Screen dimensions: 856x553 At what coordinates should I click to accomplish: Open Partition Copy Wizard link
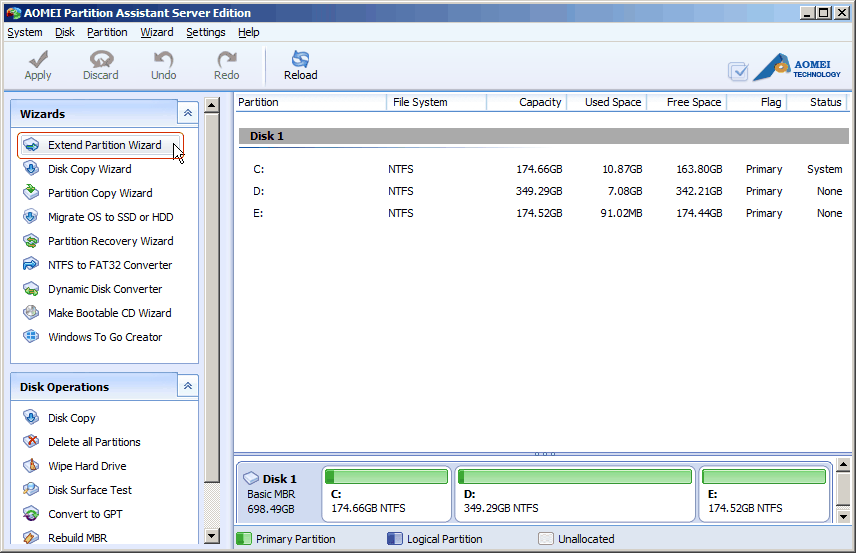(x=100, y=193)
